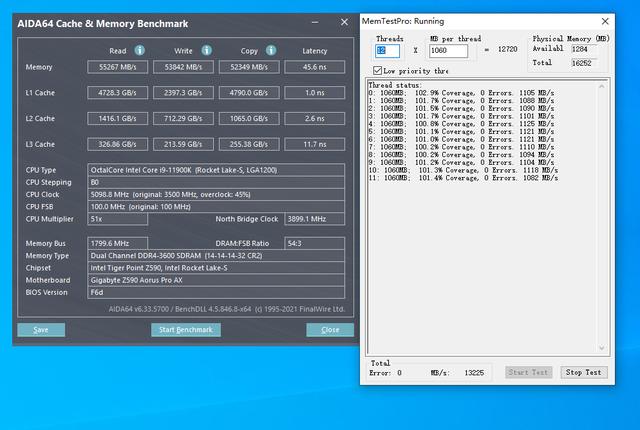Minimize the AIDA64 benchmark window
Viewport: 640px width, 430px height.
[315, 22]
